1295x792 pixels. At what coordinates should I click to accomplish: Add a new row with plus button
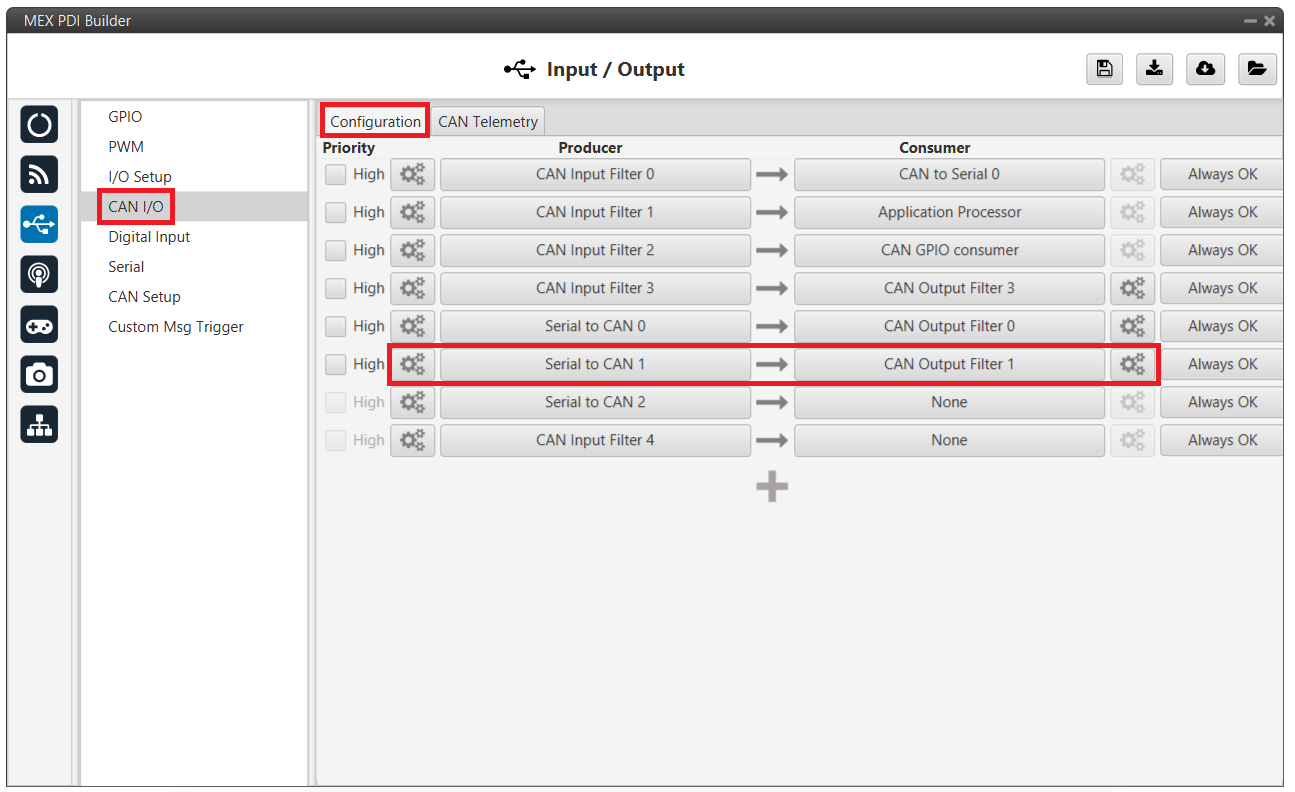pos(771,487)
